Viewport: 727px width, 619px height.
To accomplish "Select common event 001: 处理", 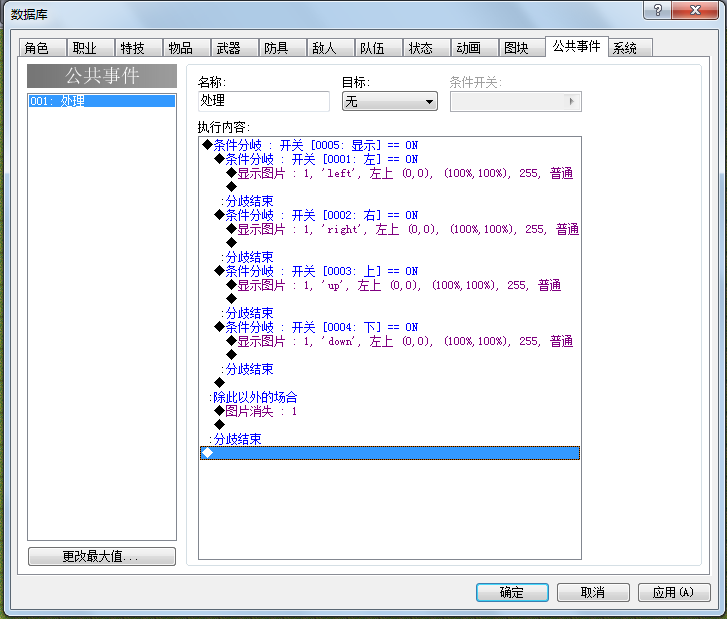I will pyautogui.click(x=102, y=101).
